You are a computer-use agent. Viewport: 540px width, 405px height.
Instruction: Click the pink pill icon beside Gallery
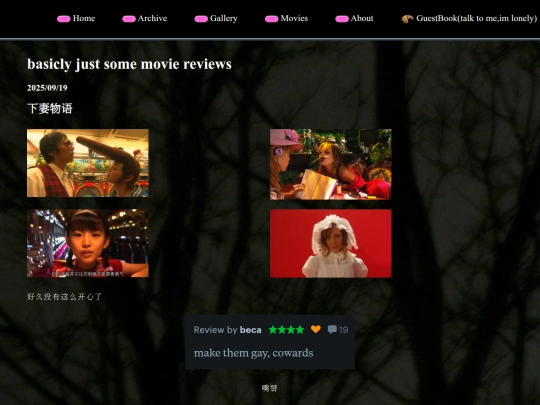201,19
